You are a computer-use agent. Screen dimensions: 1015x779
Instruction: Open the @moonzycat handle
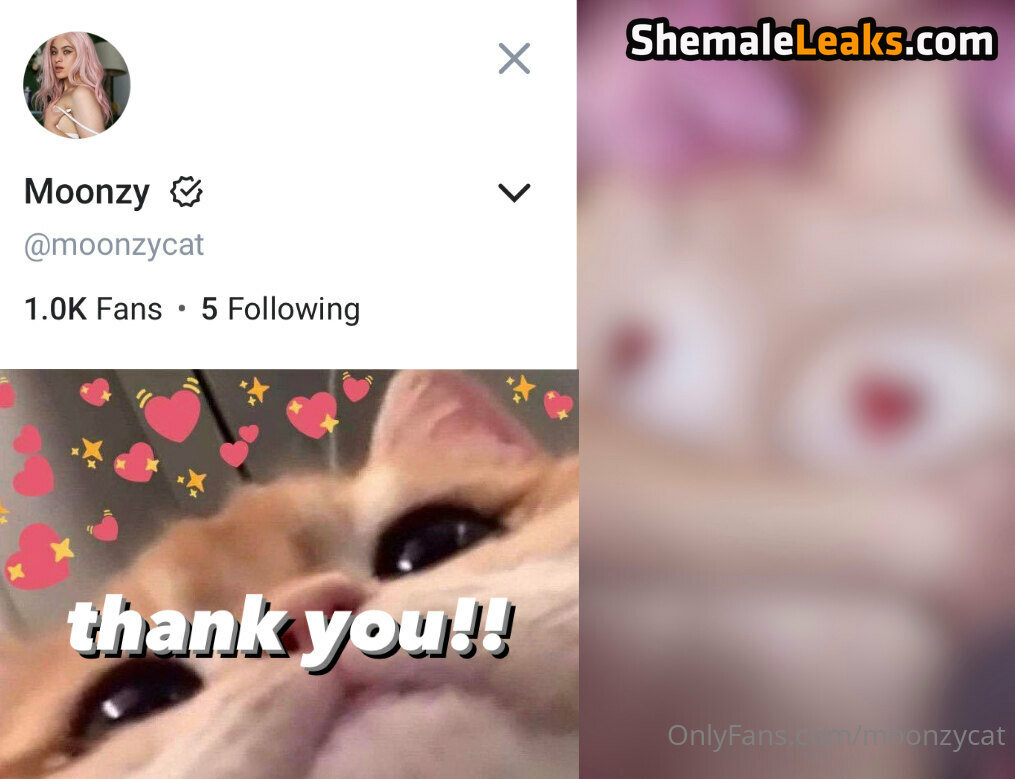click(114, 245)
